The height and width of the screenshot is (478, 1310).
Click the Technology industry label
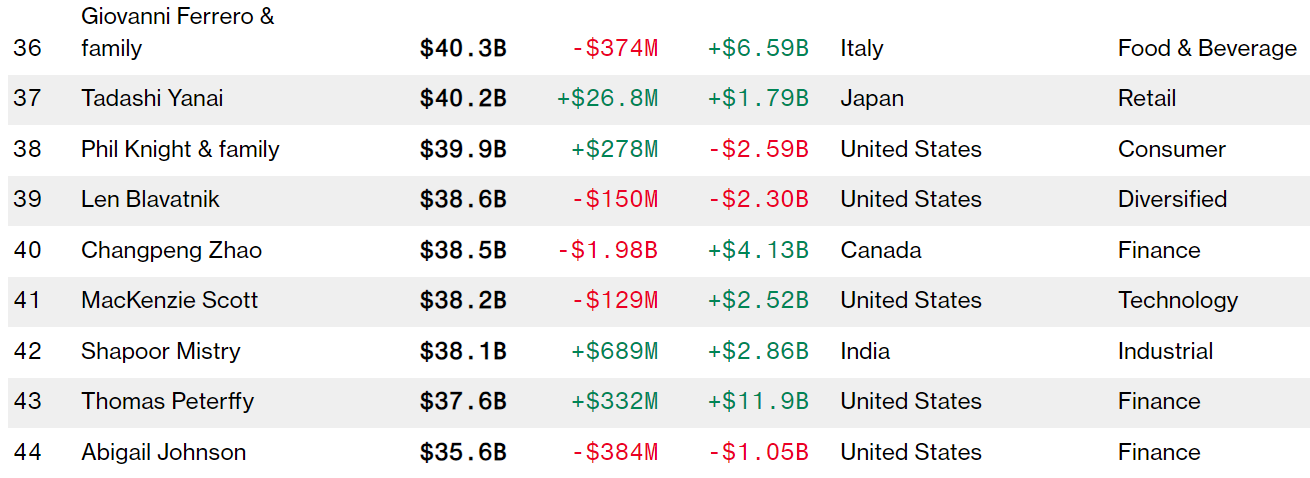point(1178,300)
